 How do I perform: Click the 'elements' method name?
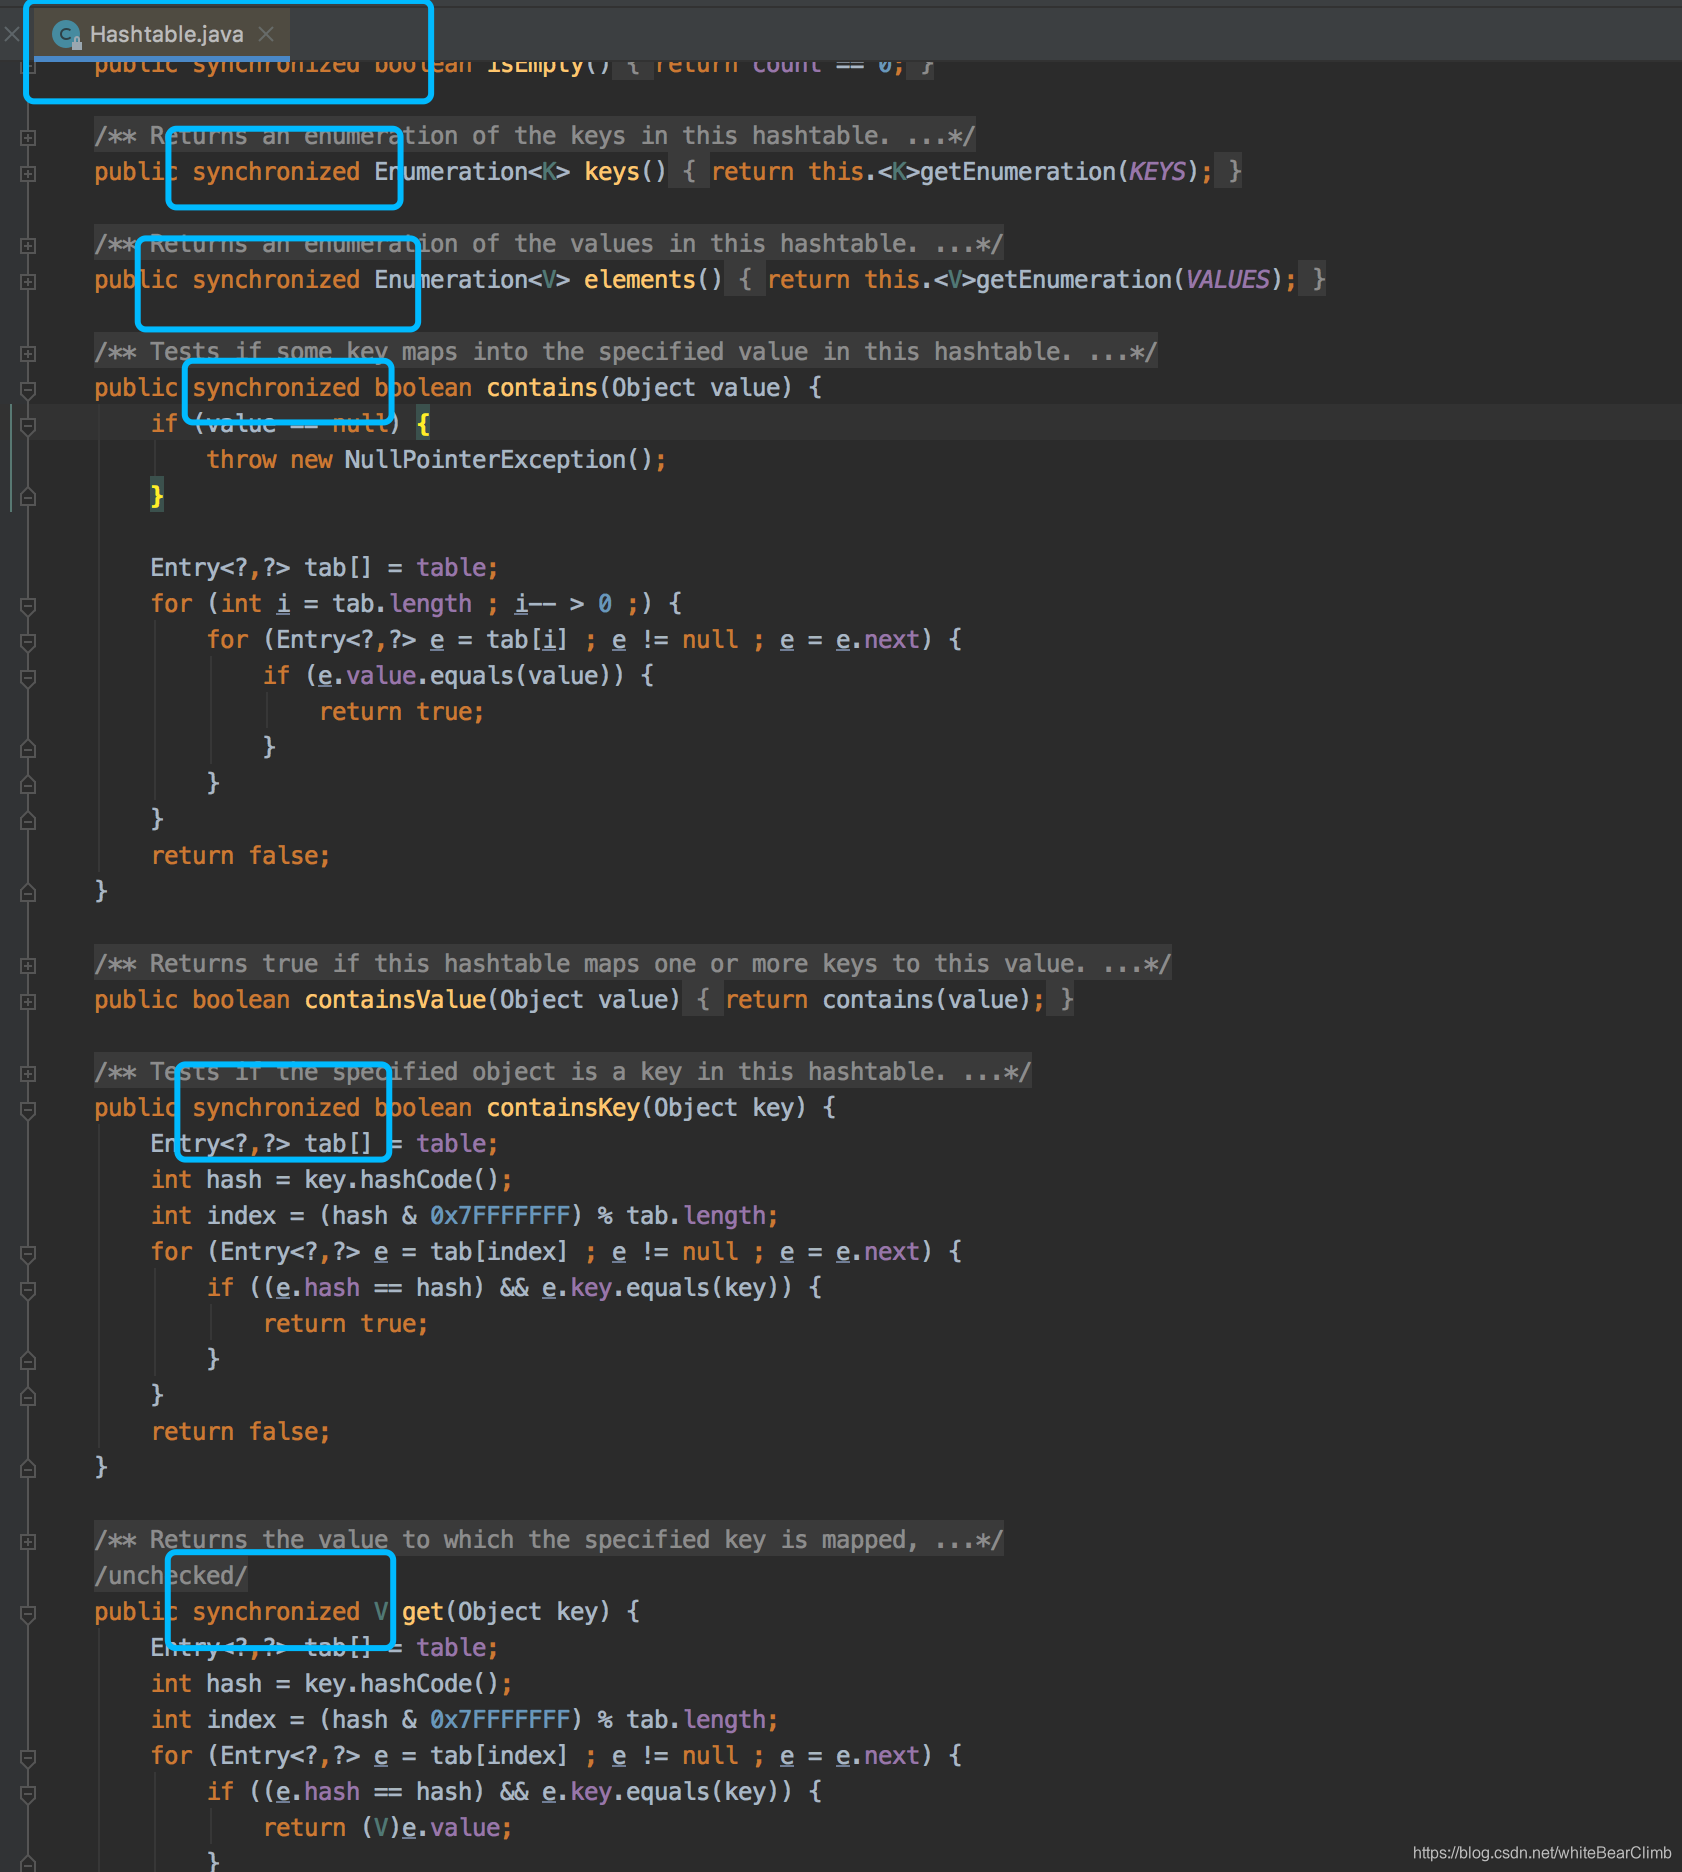(639, 280)
